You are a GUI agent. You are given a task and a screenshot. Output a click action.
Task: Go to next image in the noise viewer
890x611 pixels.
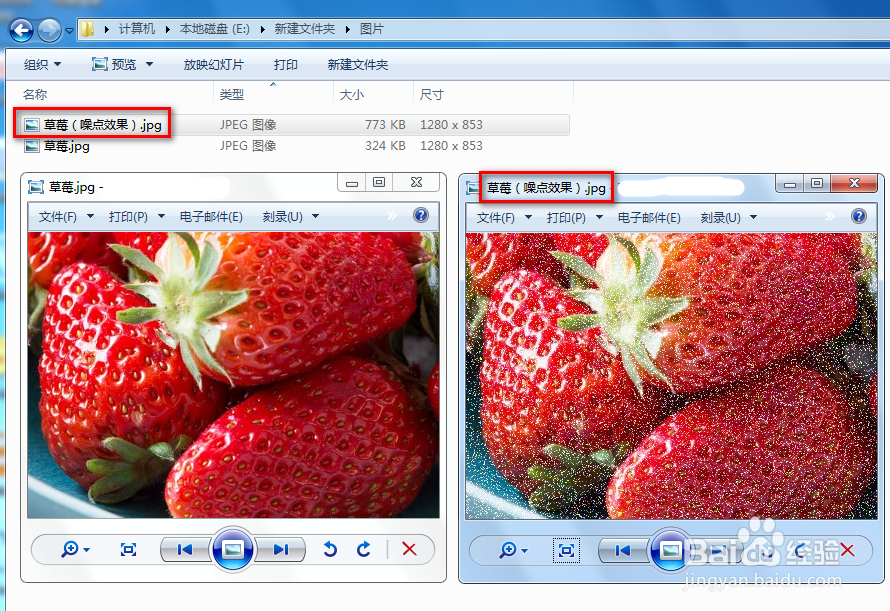coord(718,551)
